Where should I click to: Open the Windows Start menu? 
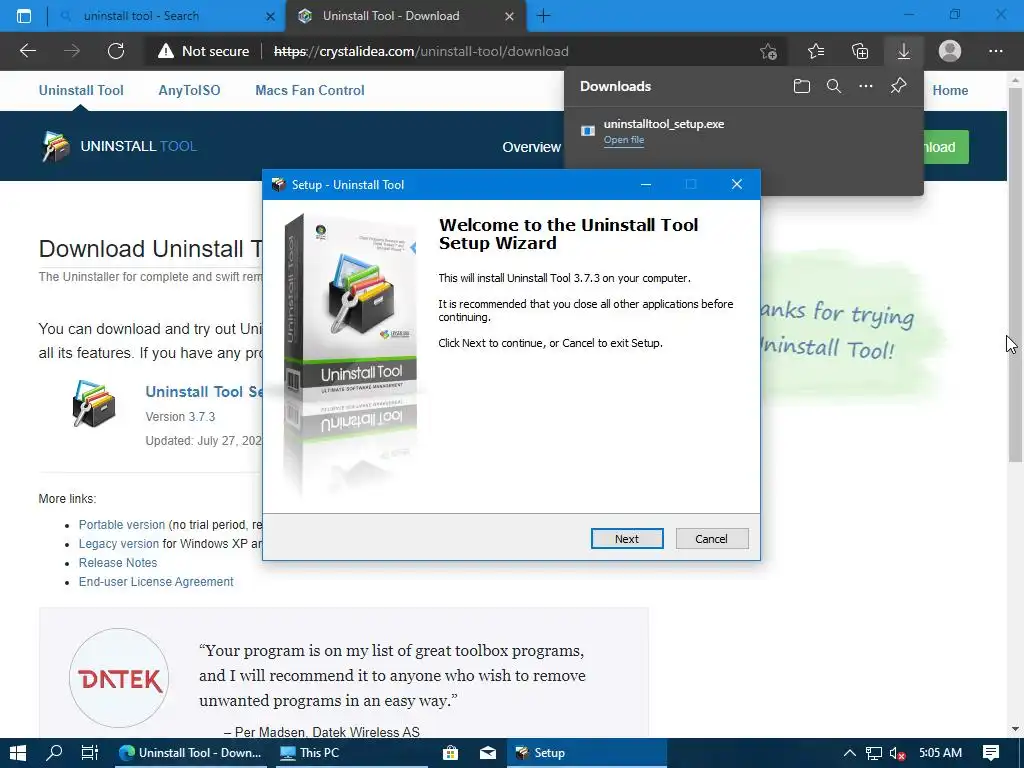tap(18, 753)
